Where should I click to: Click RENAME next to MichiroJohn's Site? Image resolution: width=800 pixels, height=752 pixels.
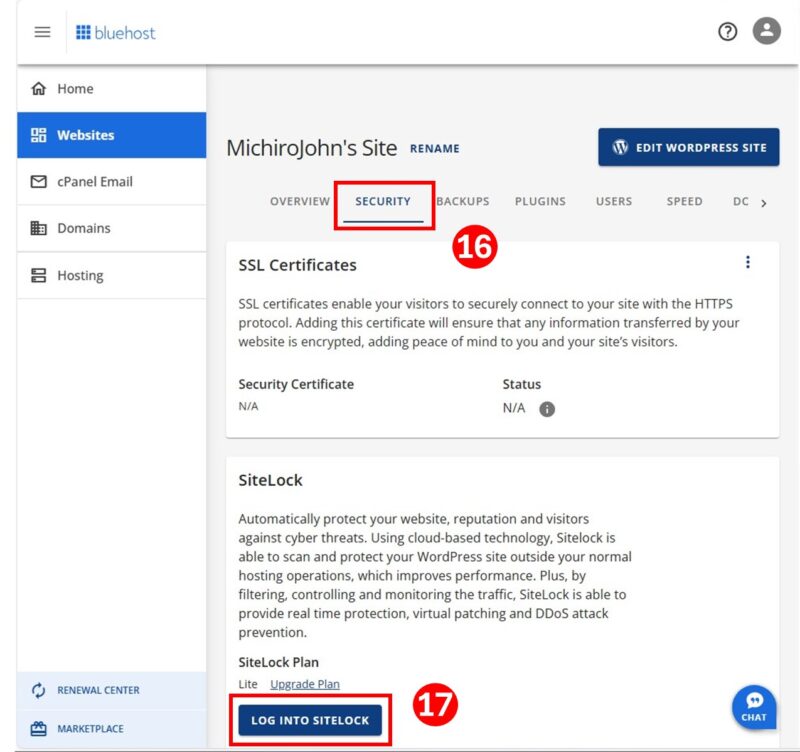(435, 148)
